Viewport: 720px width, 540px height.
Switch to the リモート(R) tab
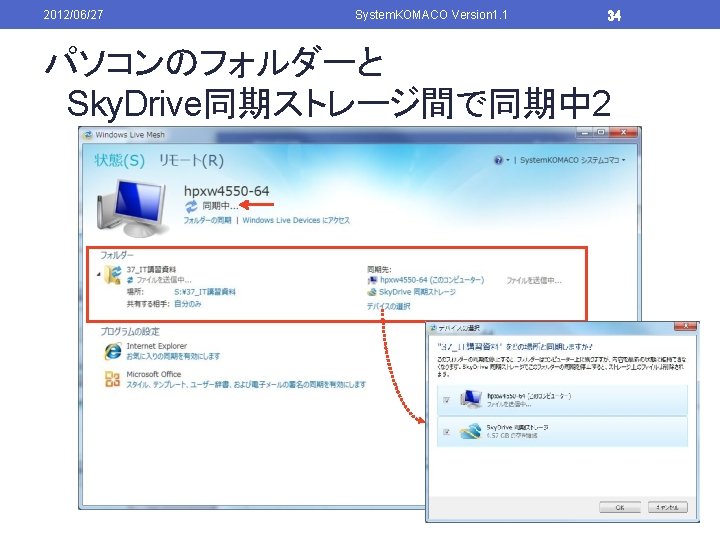[x=191, y=160]
